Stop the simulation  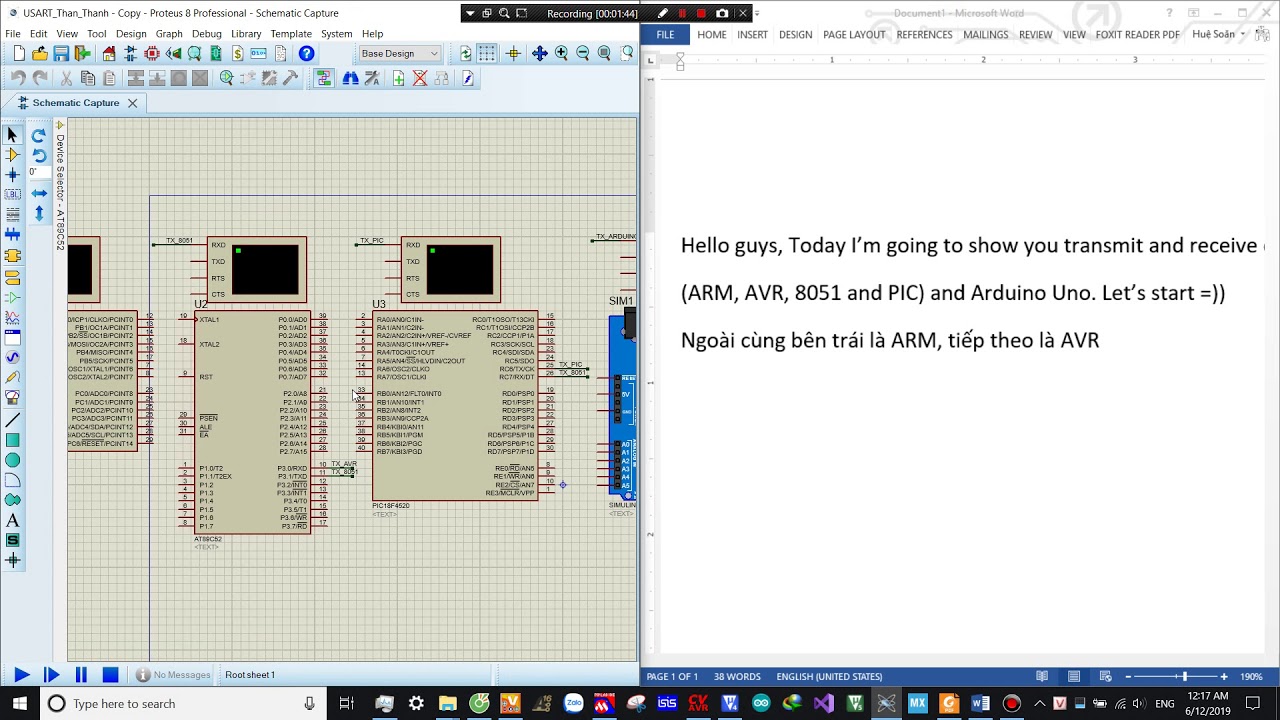(111, 675)
